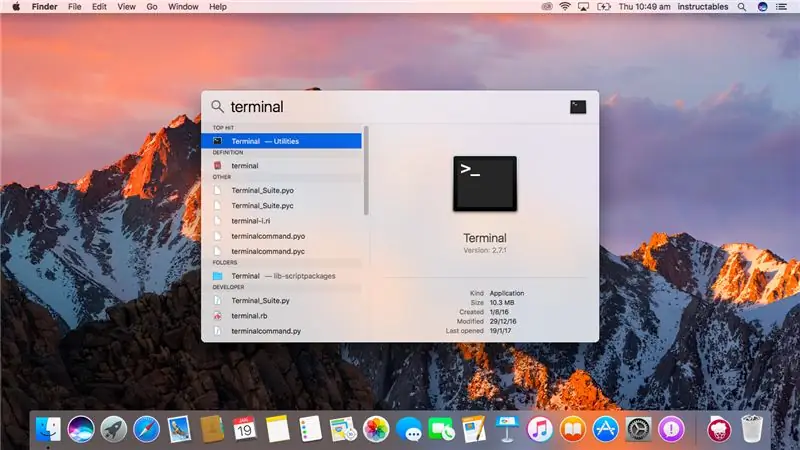Select terminalcommand.pyo result
Image resolution: width=800 pixels, height=450 pixels.
(x=281, y=236)
